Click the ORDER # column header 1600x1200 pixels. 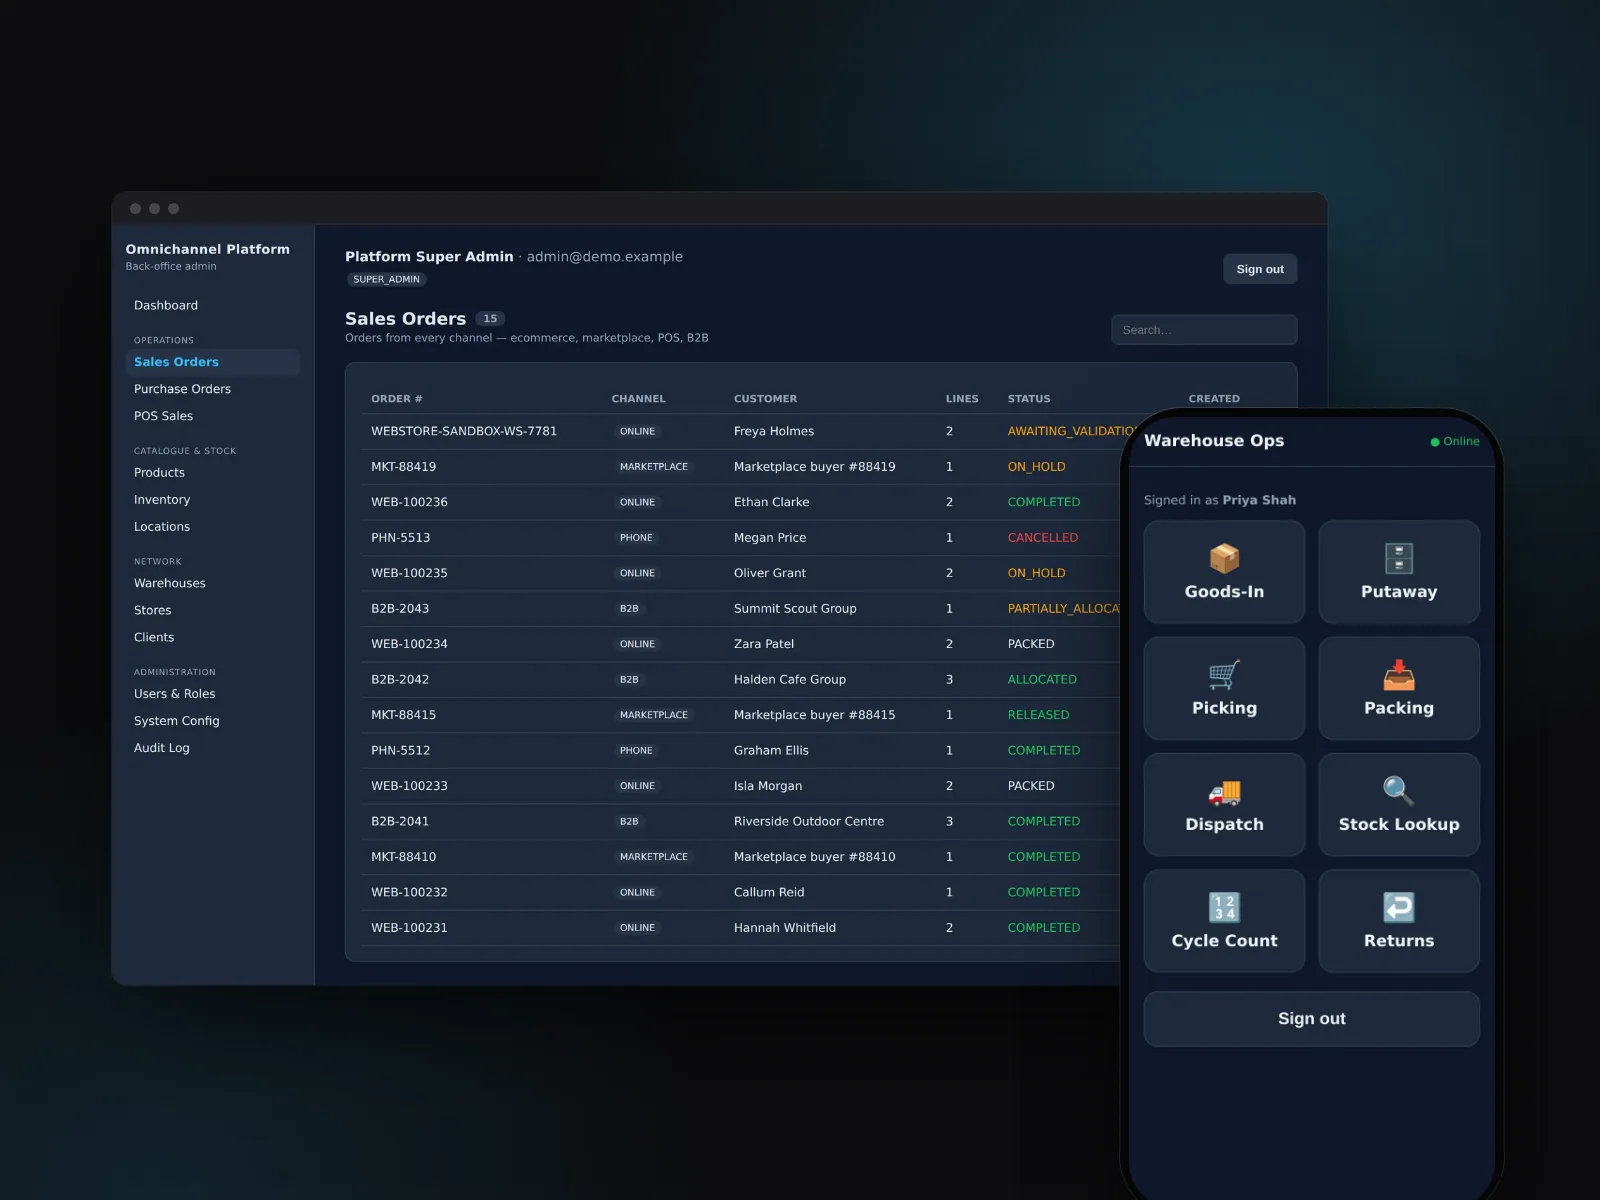point(397,399)
